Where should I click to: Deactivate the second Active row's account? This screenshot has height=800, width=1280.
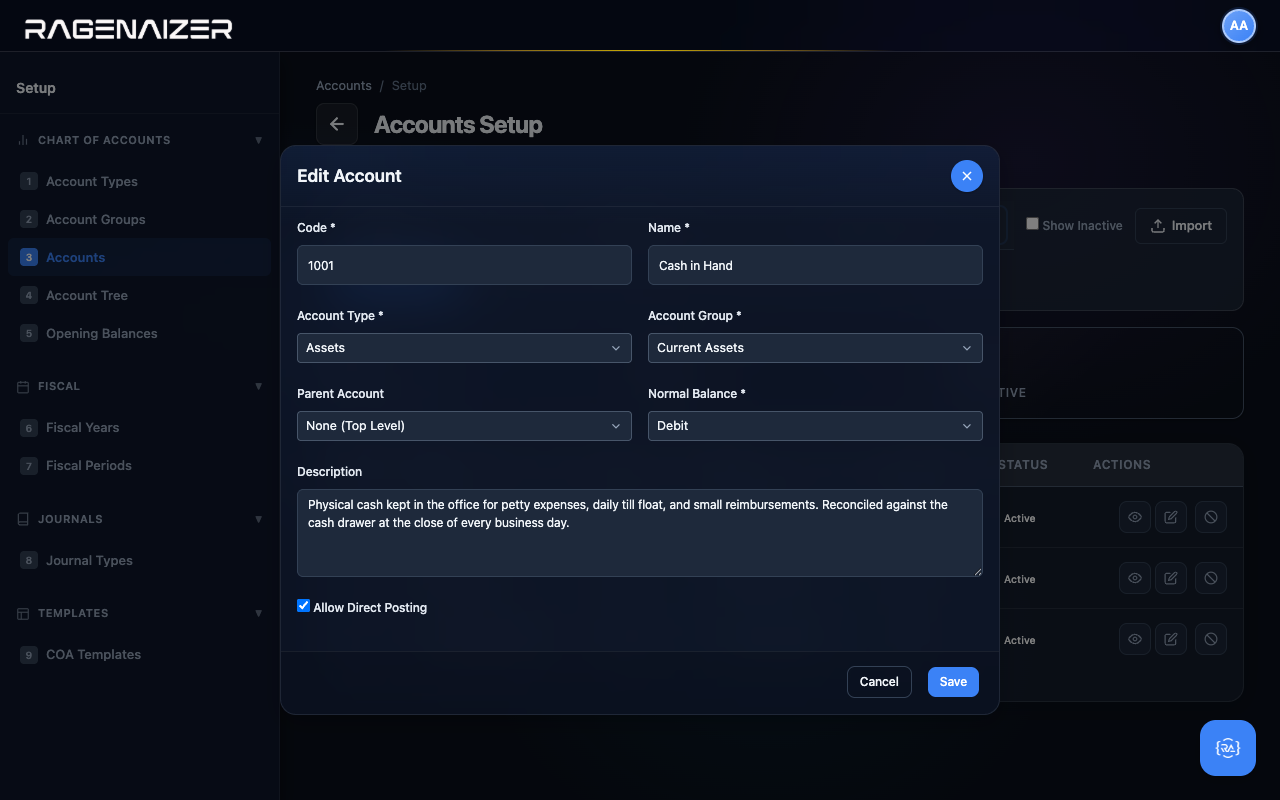coord(1211,579)
